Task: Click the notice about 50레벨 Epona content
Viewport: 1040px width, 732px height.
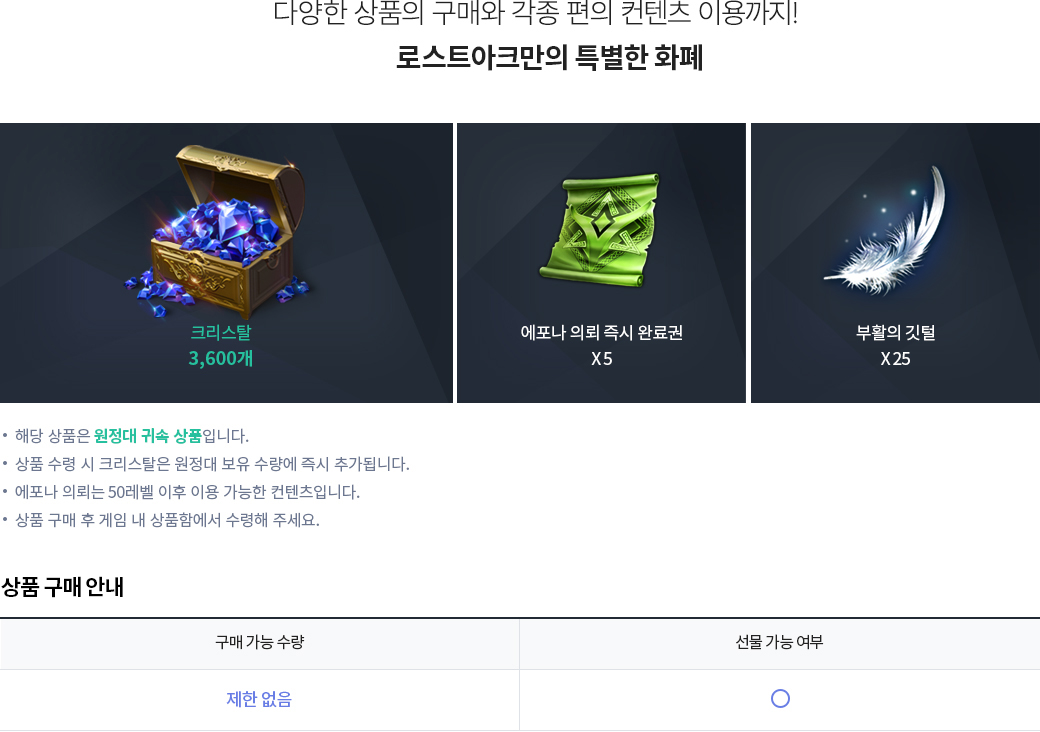Action: 187,492
